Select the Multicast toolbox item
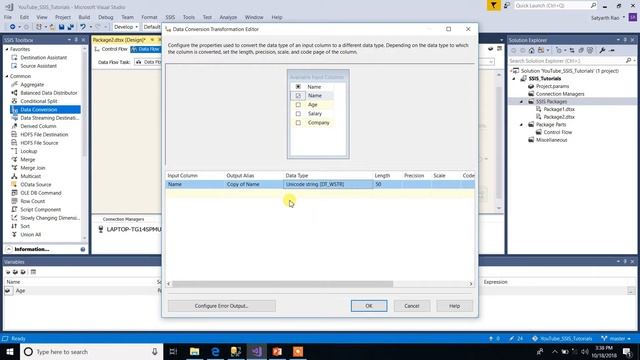The image size is (640, 360). (31, 176)
